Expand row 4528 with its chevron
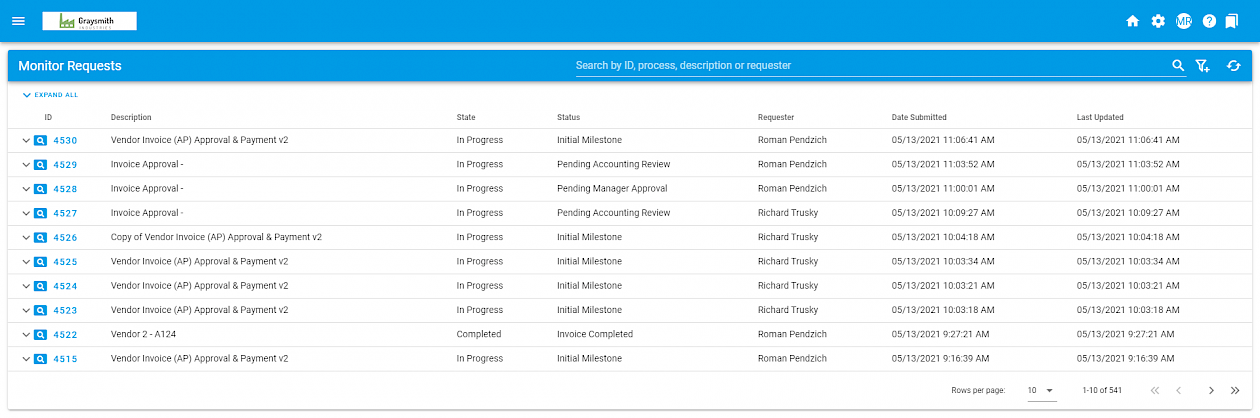 click(x=26, y=189)
